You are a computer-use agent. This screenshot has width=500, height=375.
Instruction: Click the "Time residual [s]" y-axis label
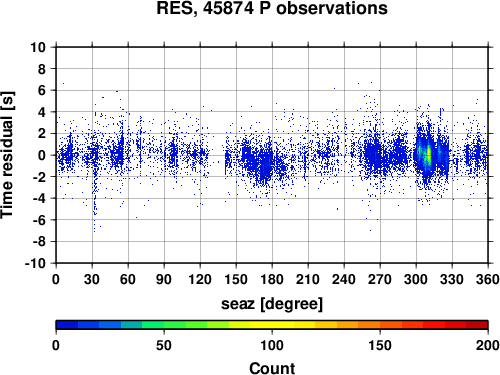[x=8, y=155]
